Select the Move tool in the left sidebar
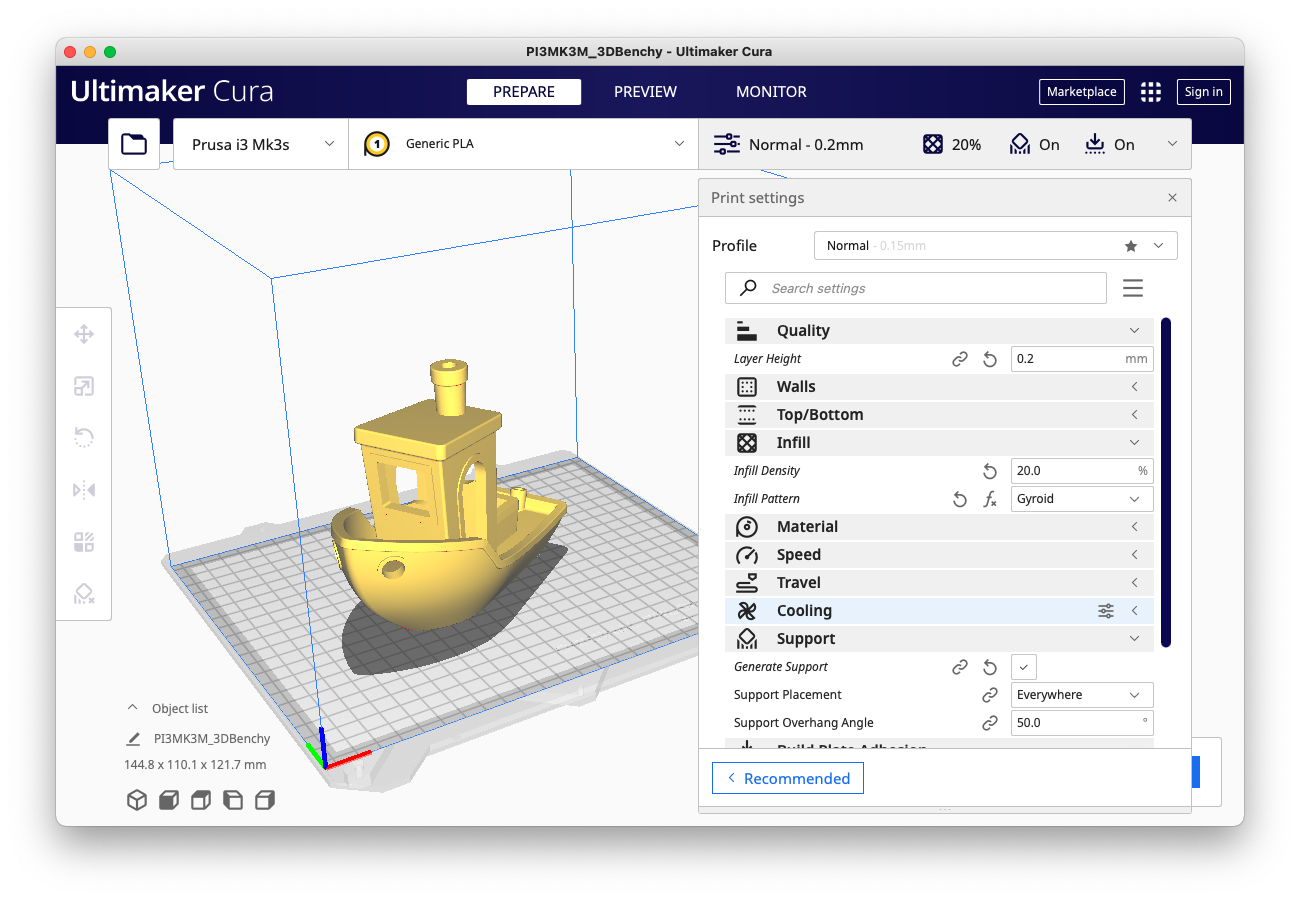The width and height of the screenshot is (1300, 900). 84,334
